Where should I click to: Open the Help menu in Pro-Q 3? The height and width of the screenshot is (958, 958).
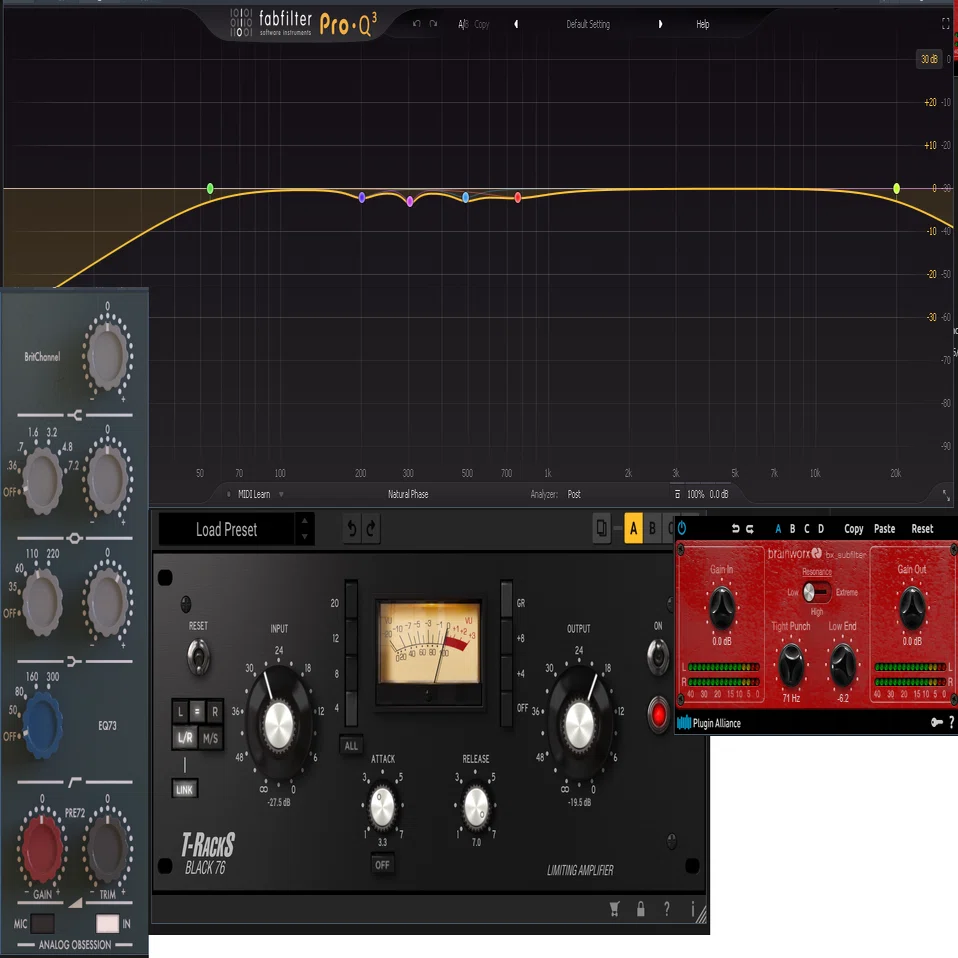pos(703,24)
